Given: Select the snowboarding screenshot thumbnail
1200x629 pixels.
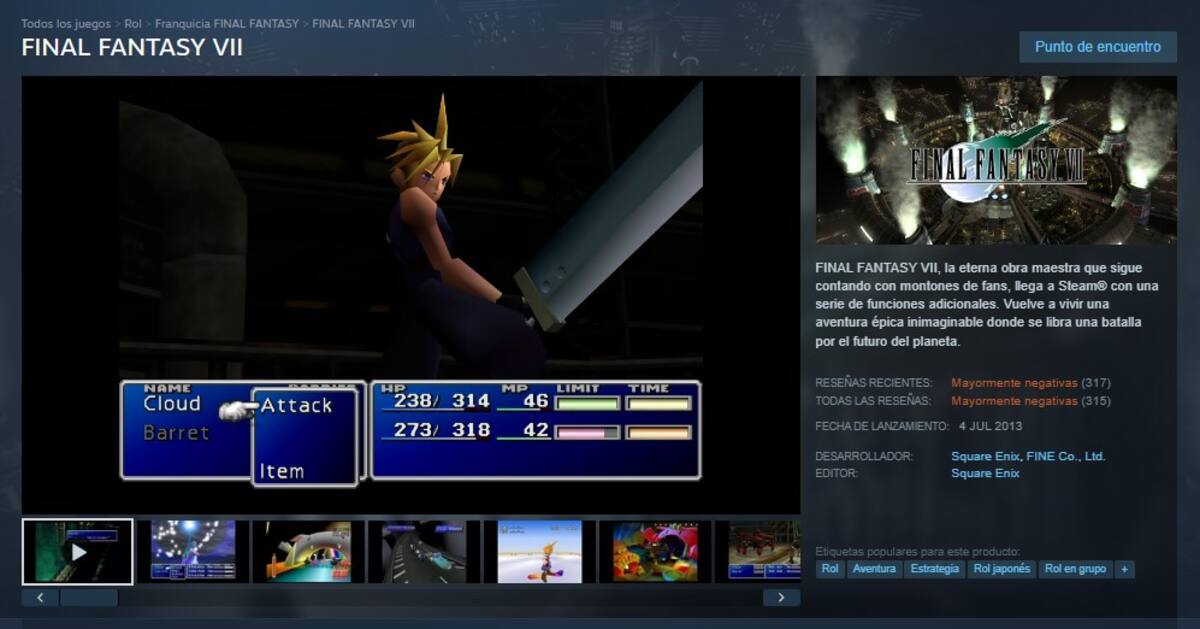Looking at the screenshot, I should [x=540, y=551].
